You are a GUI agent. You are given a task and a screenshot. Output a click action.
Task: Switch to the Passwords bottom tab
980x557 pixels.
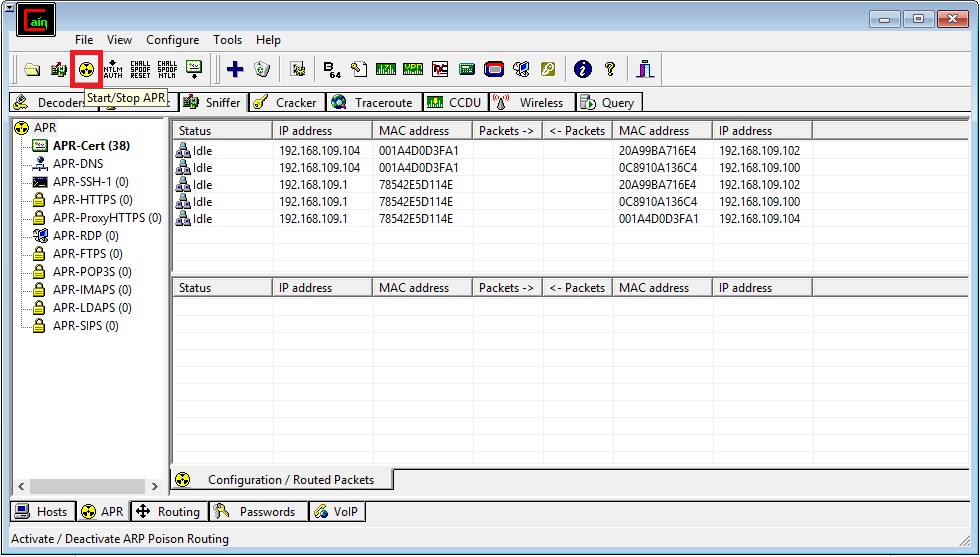[x=258, y=511]
